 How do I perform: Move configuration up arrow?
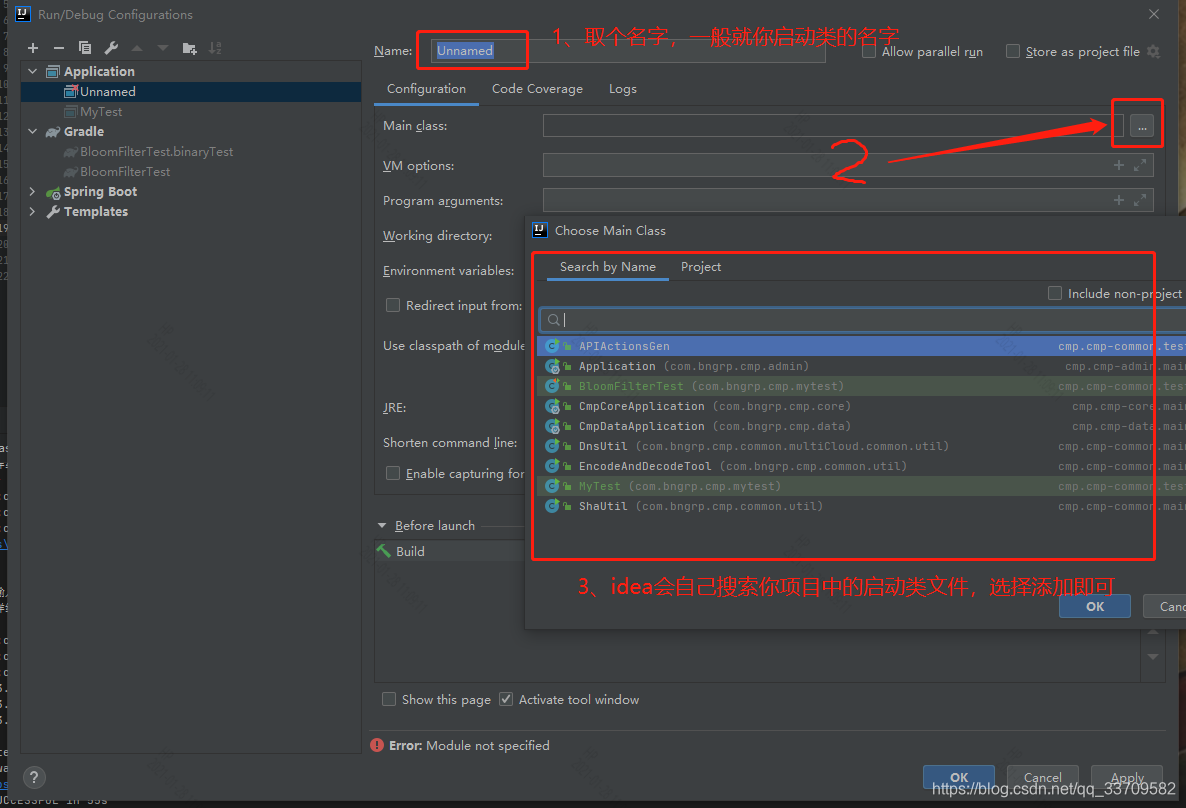(137, 48)
